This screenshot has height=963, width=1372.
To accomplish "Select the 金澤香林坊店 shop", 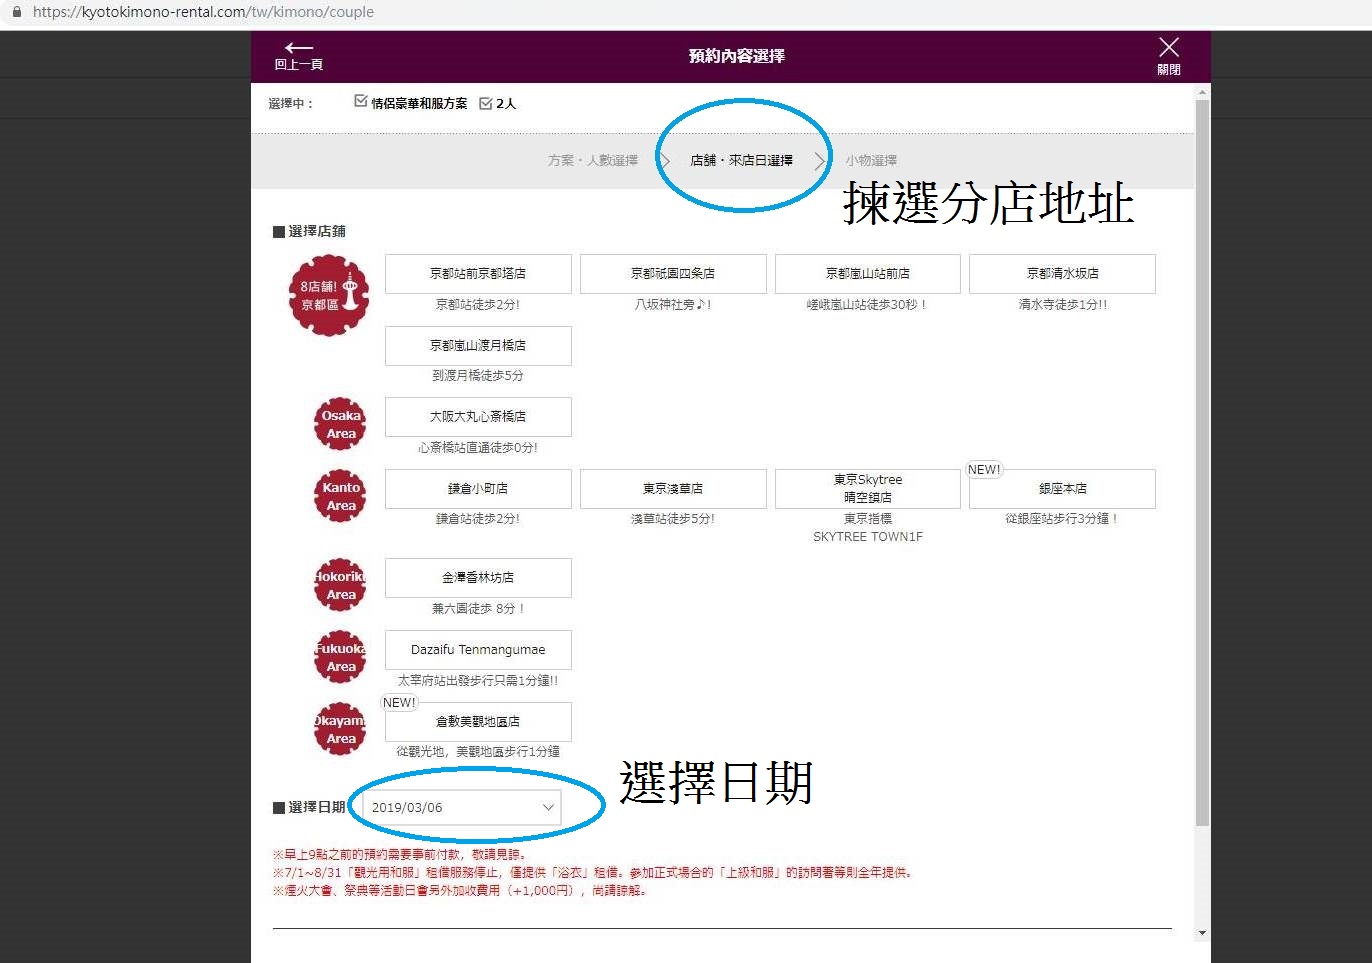I will [478, 577].
